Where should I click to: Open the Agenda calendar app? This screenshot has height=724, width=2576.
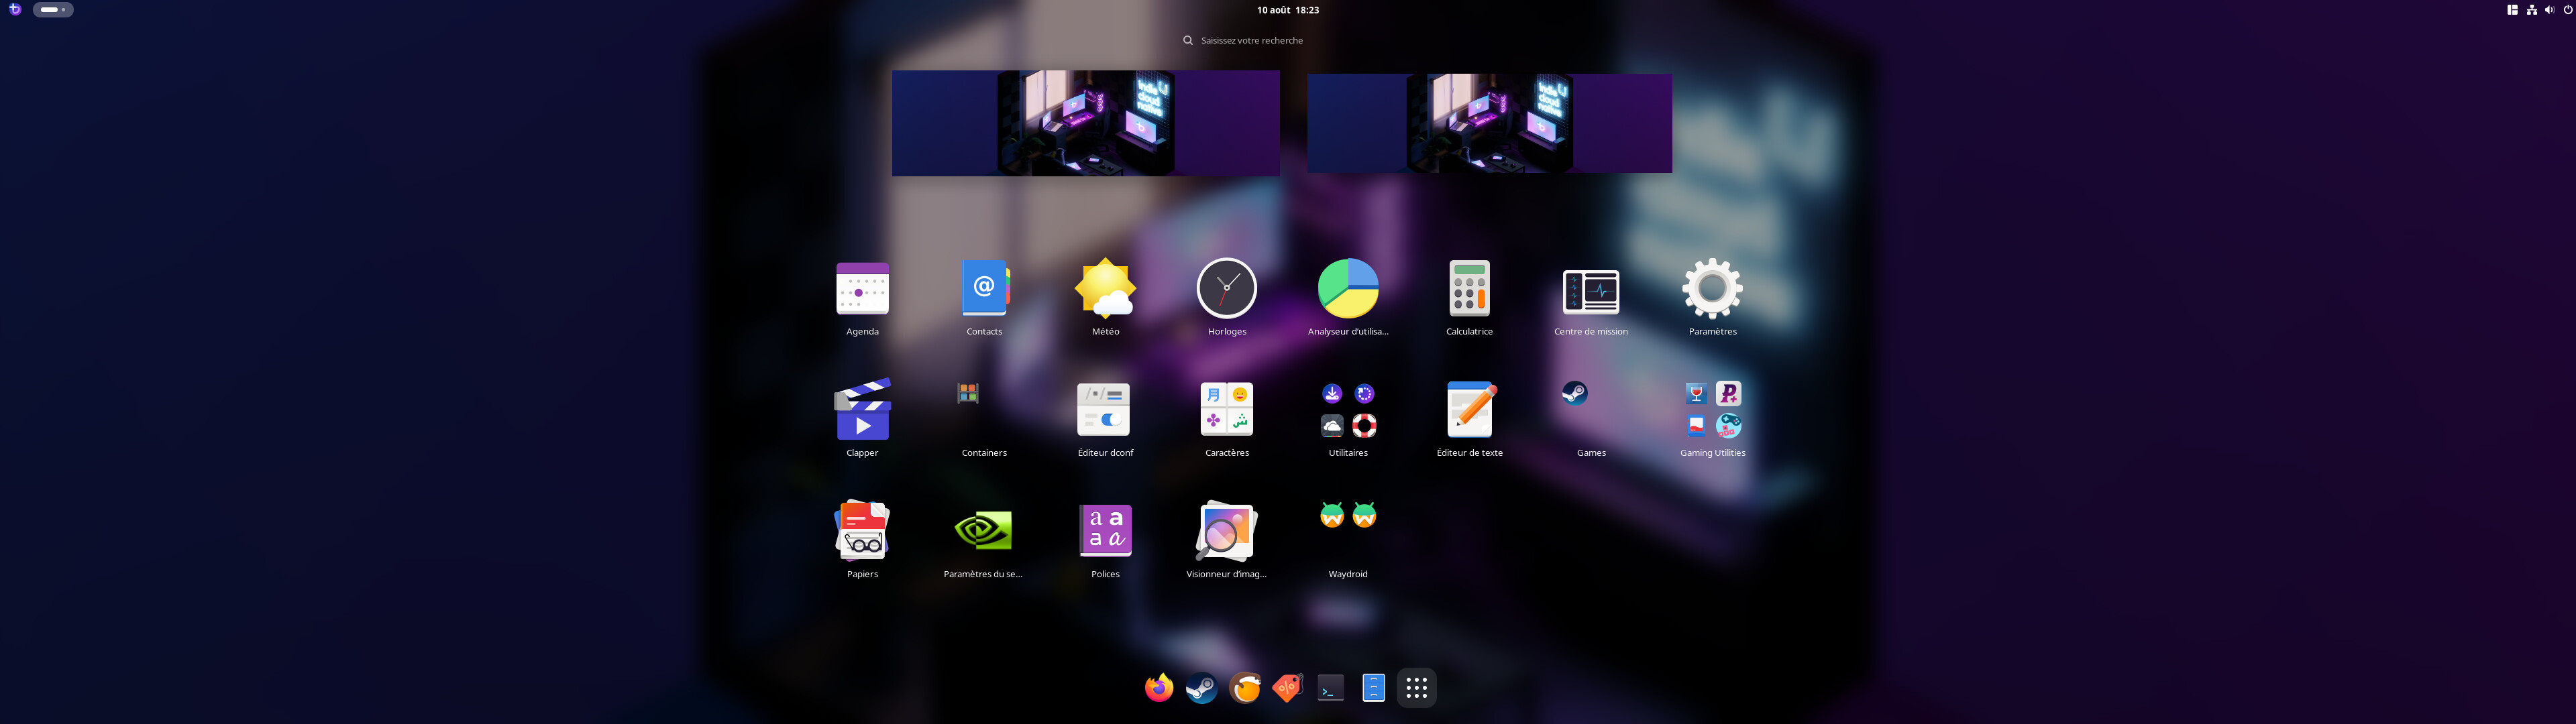(x=862, y=289)
